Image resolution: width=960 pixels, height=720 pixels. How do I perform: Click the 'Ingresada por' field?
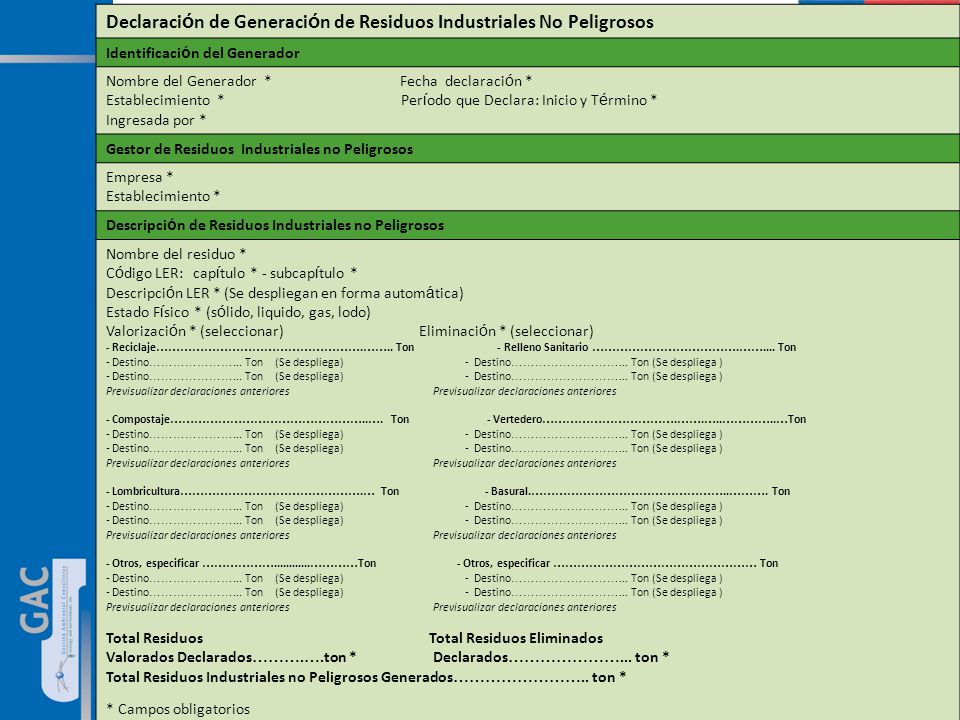tap(156, 120)
